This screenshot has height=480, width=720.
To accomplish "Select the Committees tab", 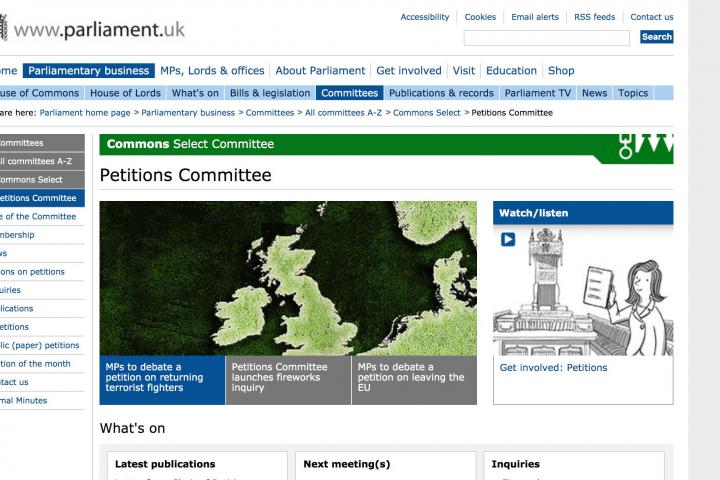I will pyautogui.click(x=349, y=93).
